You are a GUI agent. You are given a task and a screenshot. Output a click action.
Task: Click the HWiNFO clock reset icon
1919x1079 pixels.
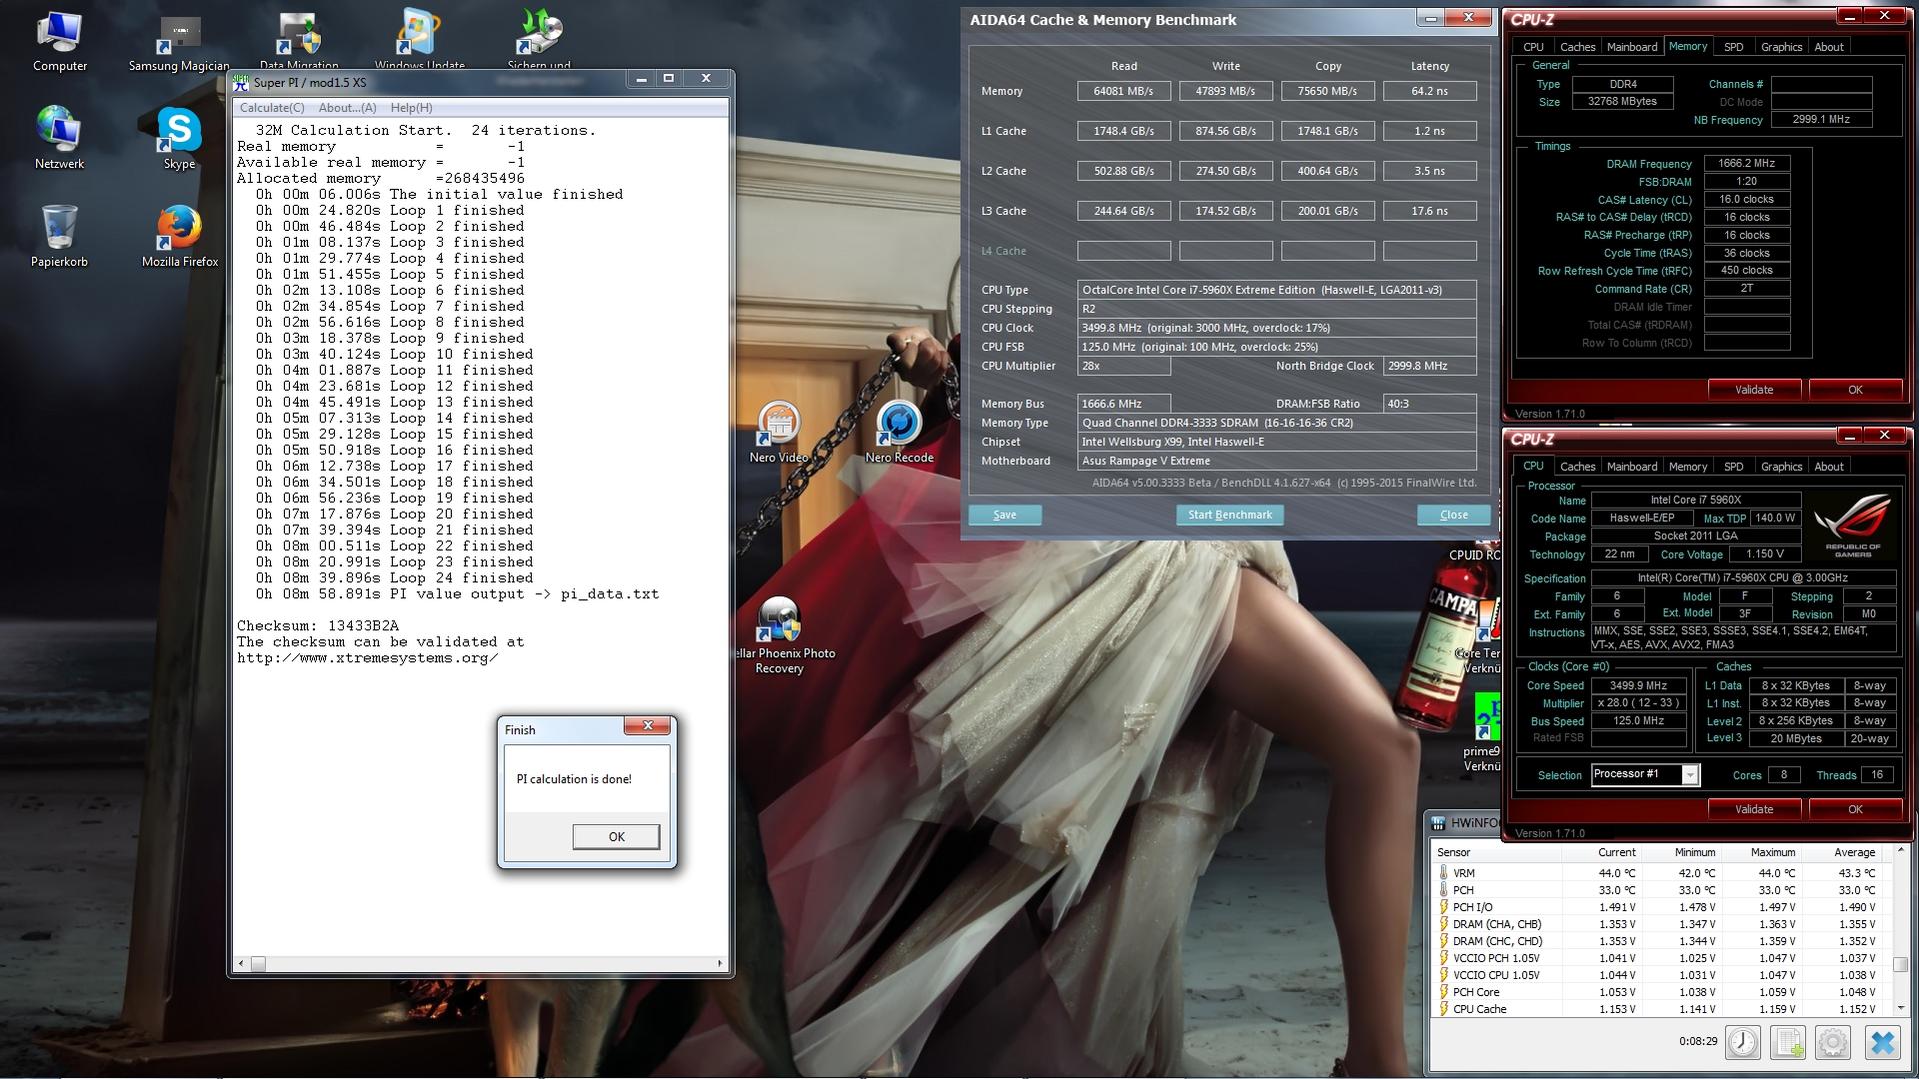tap(1743, 1042)
